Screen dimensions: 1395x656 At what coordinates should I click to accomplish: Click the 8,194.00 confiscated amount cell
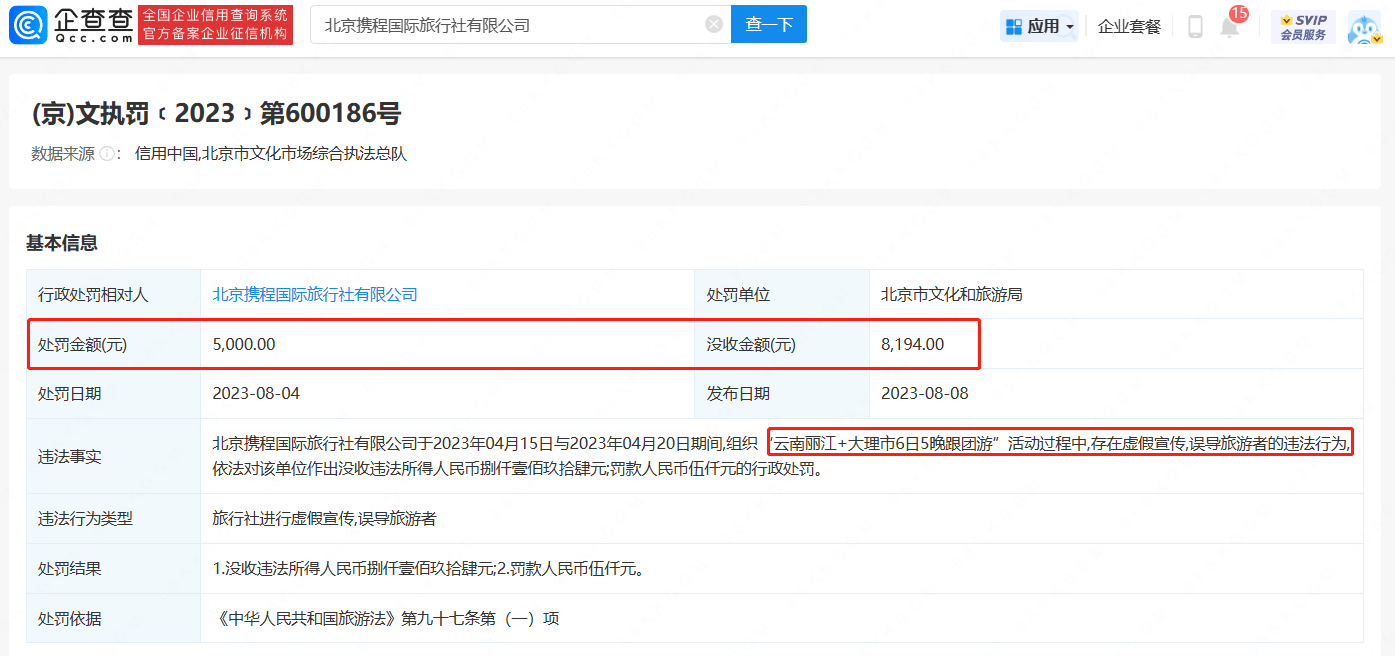912,345
